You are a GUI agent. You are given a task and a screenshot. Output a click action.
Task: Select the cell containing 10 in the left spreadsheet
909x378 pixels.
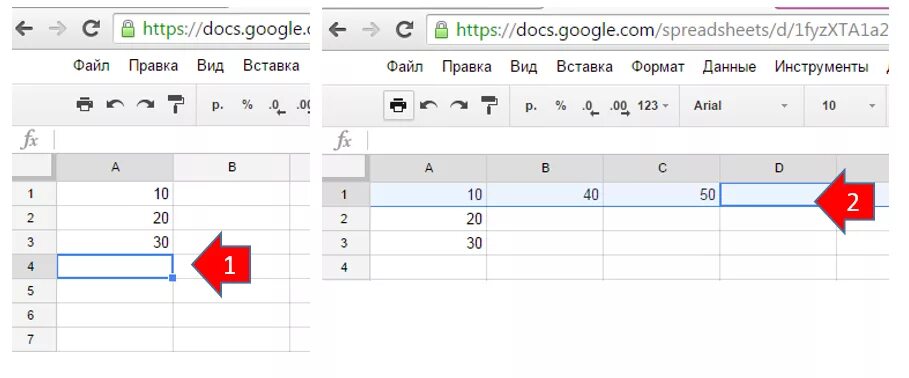point(115,194)
